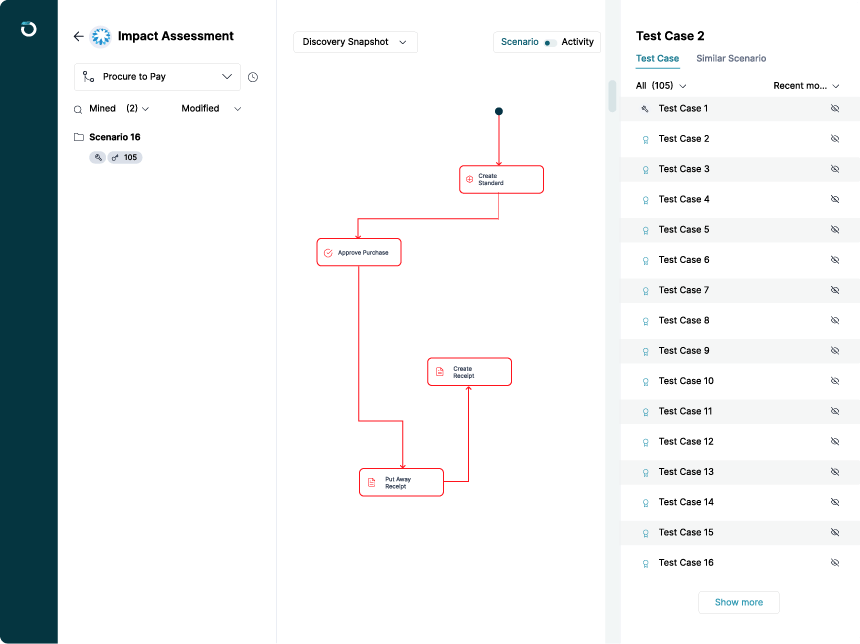Viewport: 860px width, 644px height.
Task: Toggle visibility of Test Case 8
Action: [x=835, y=320]
